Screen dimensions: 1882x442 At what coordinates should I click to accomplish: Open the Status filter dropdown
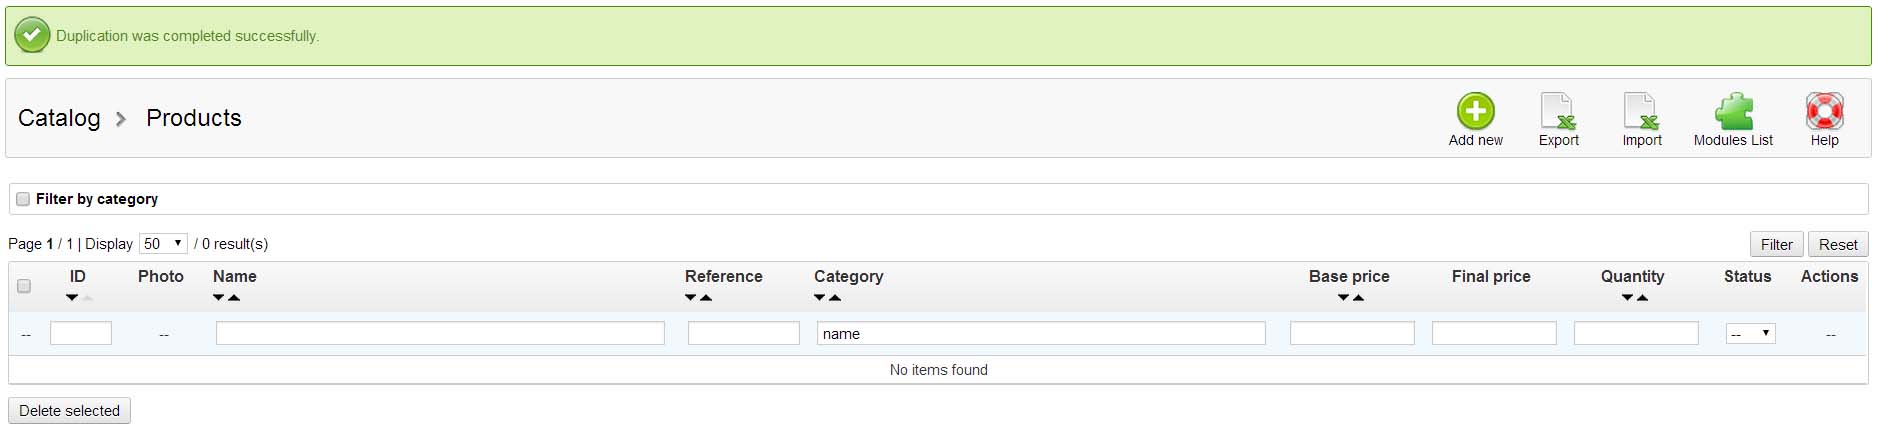click(x=1750, y=334)
